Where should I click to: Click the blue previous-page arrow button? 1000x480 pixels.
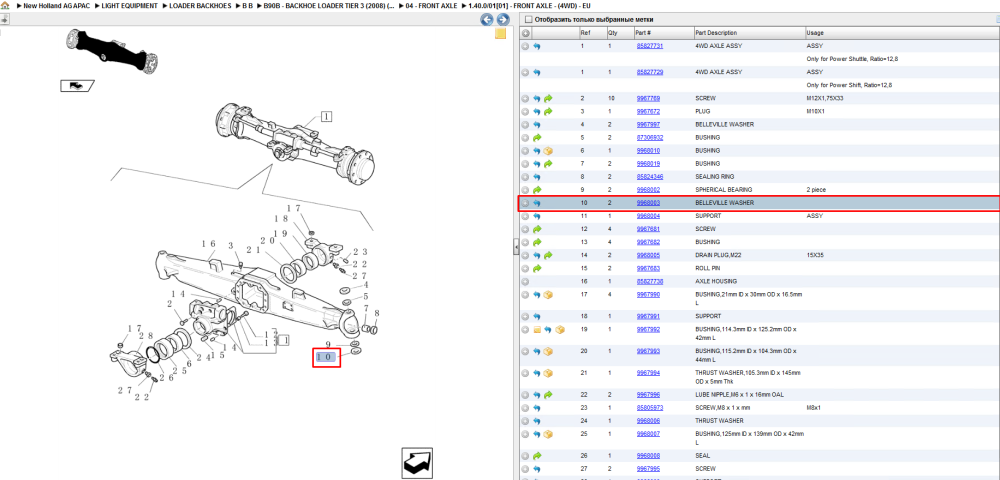(487, 20)
